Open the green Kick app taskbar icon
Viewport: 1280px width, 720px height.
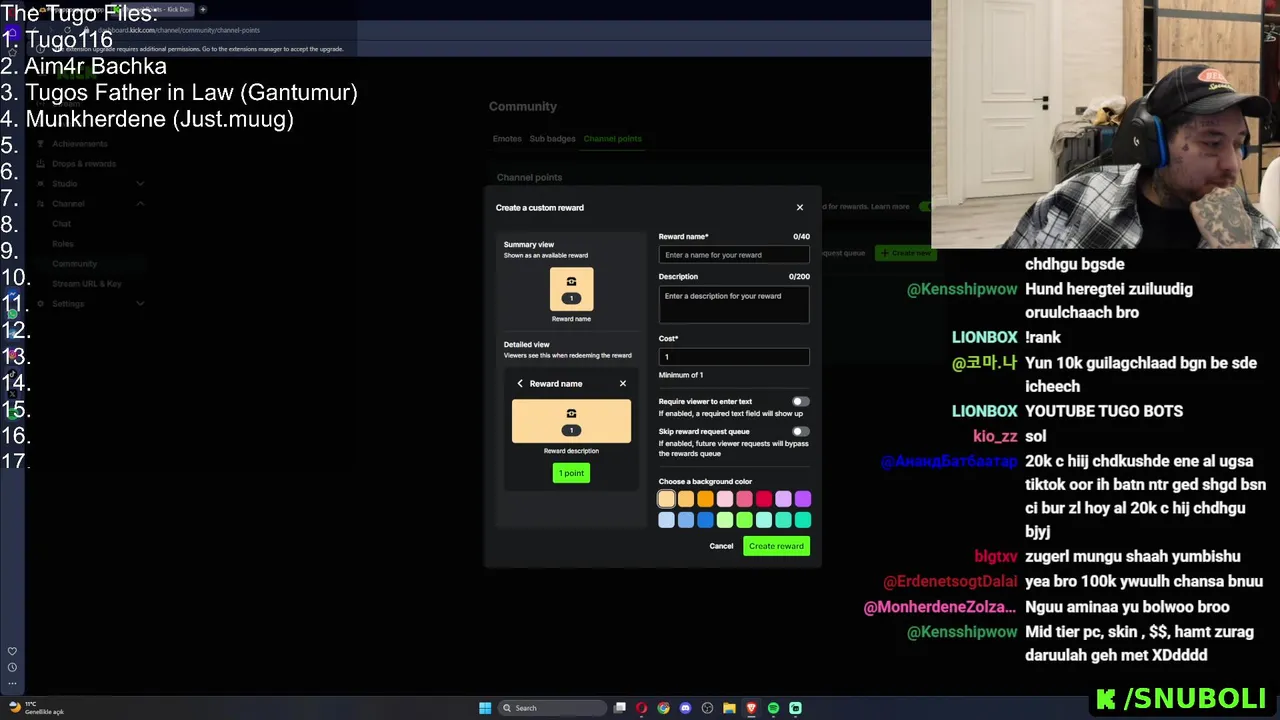pos(795,708)
